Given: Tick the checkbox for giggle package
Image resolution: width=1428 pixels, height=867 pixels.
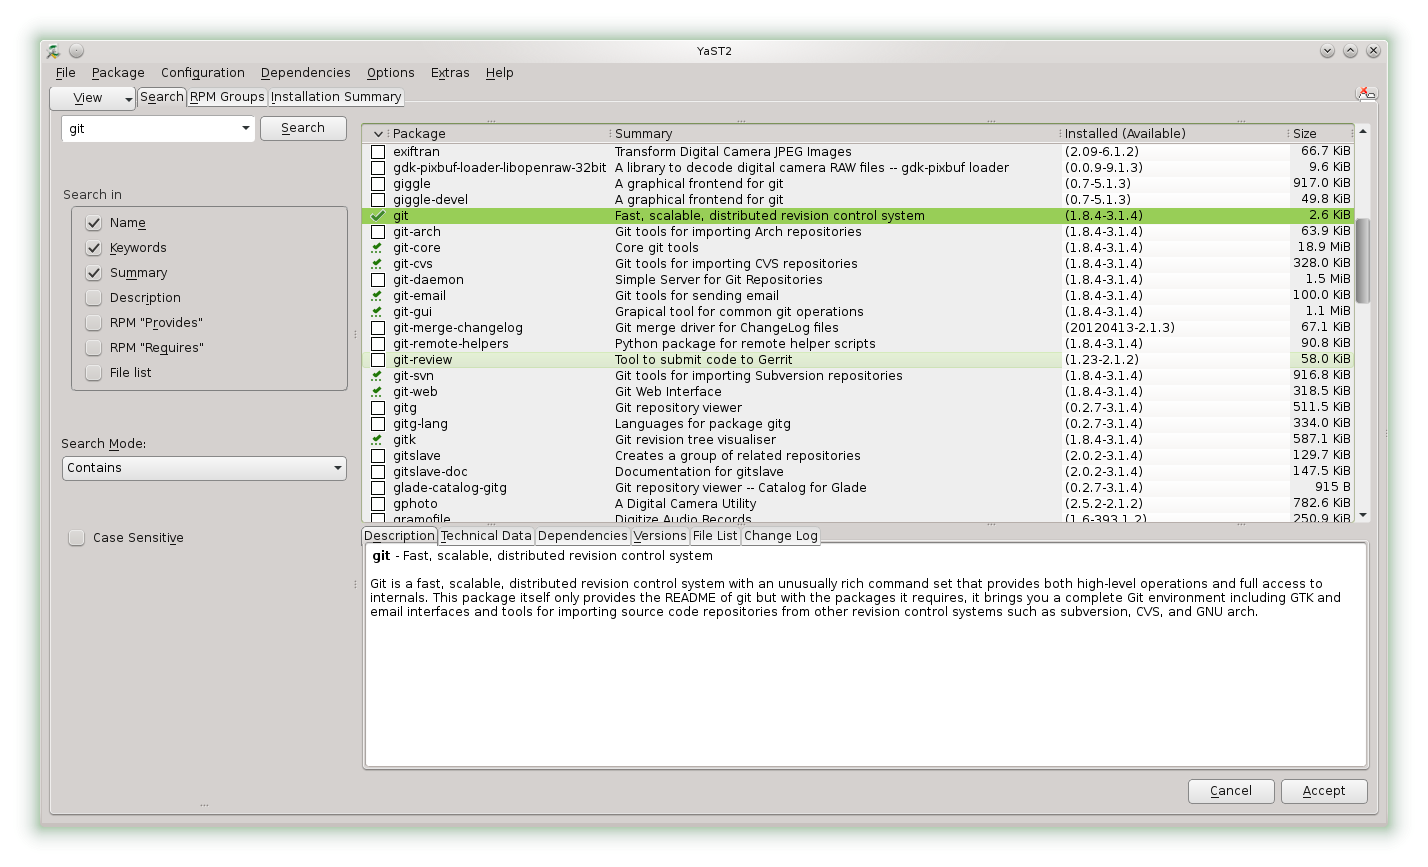Looking at the screenshot, I should 378,184.
